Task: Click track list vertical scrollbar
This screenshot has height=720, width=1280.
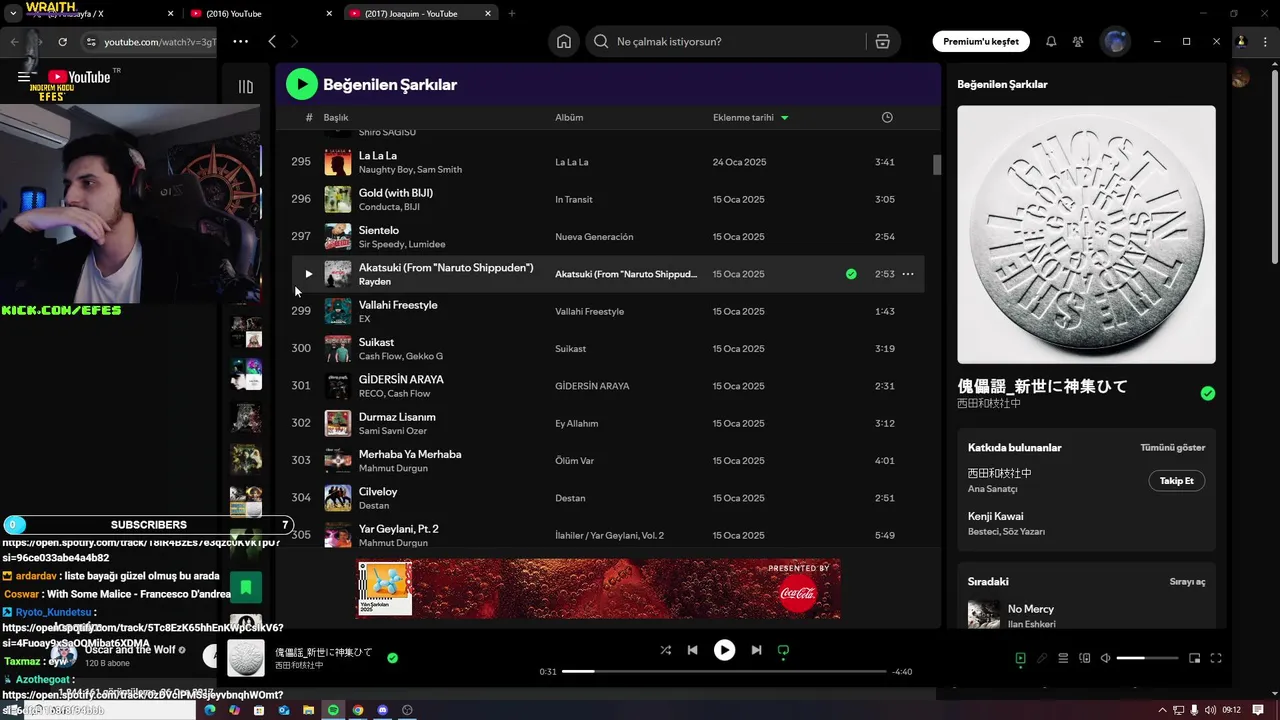Action: click(937, 165)
